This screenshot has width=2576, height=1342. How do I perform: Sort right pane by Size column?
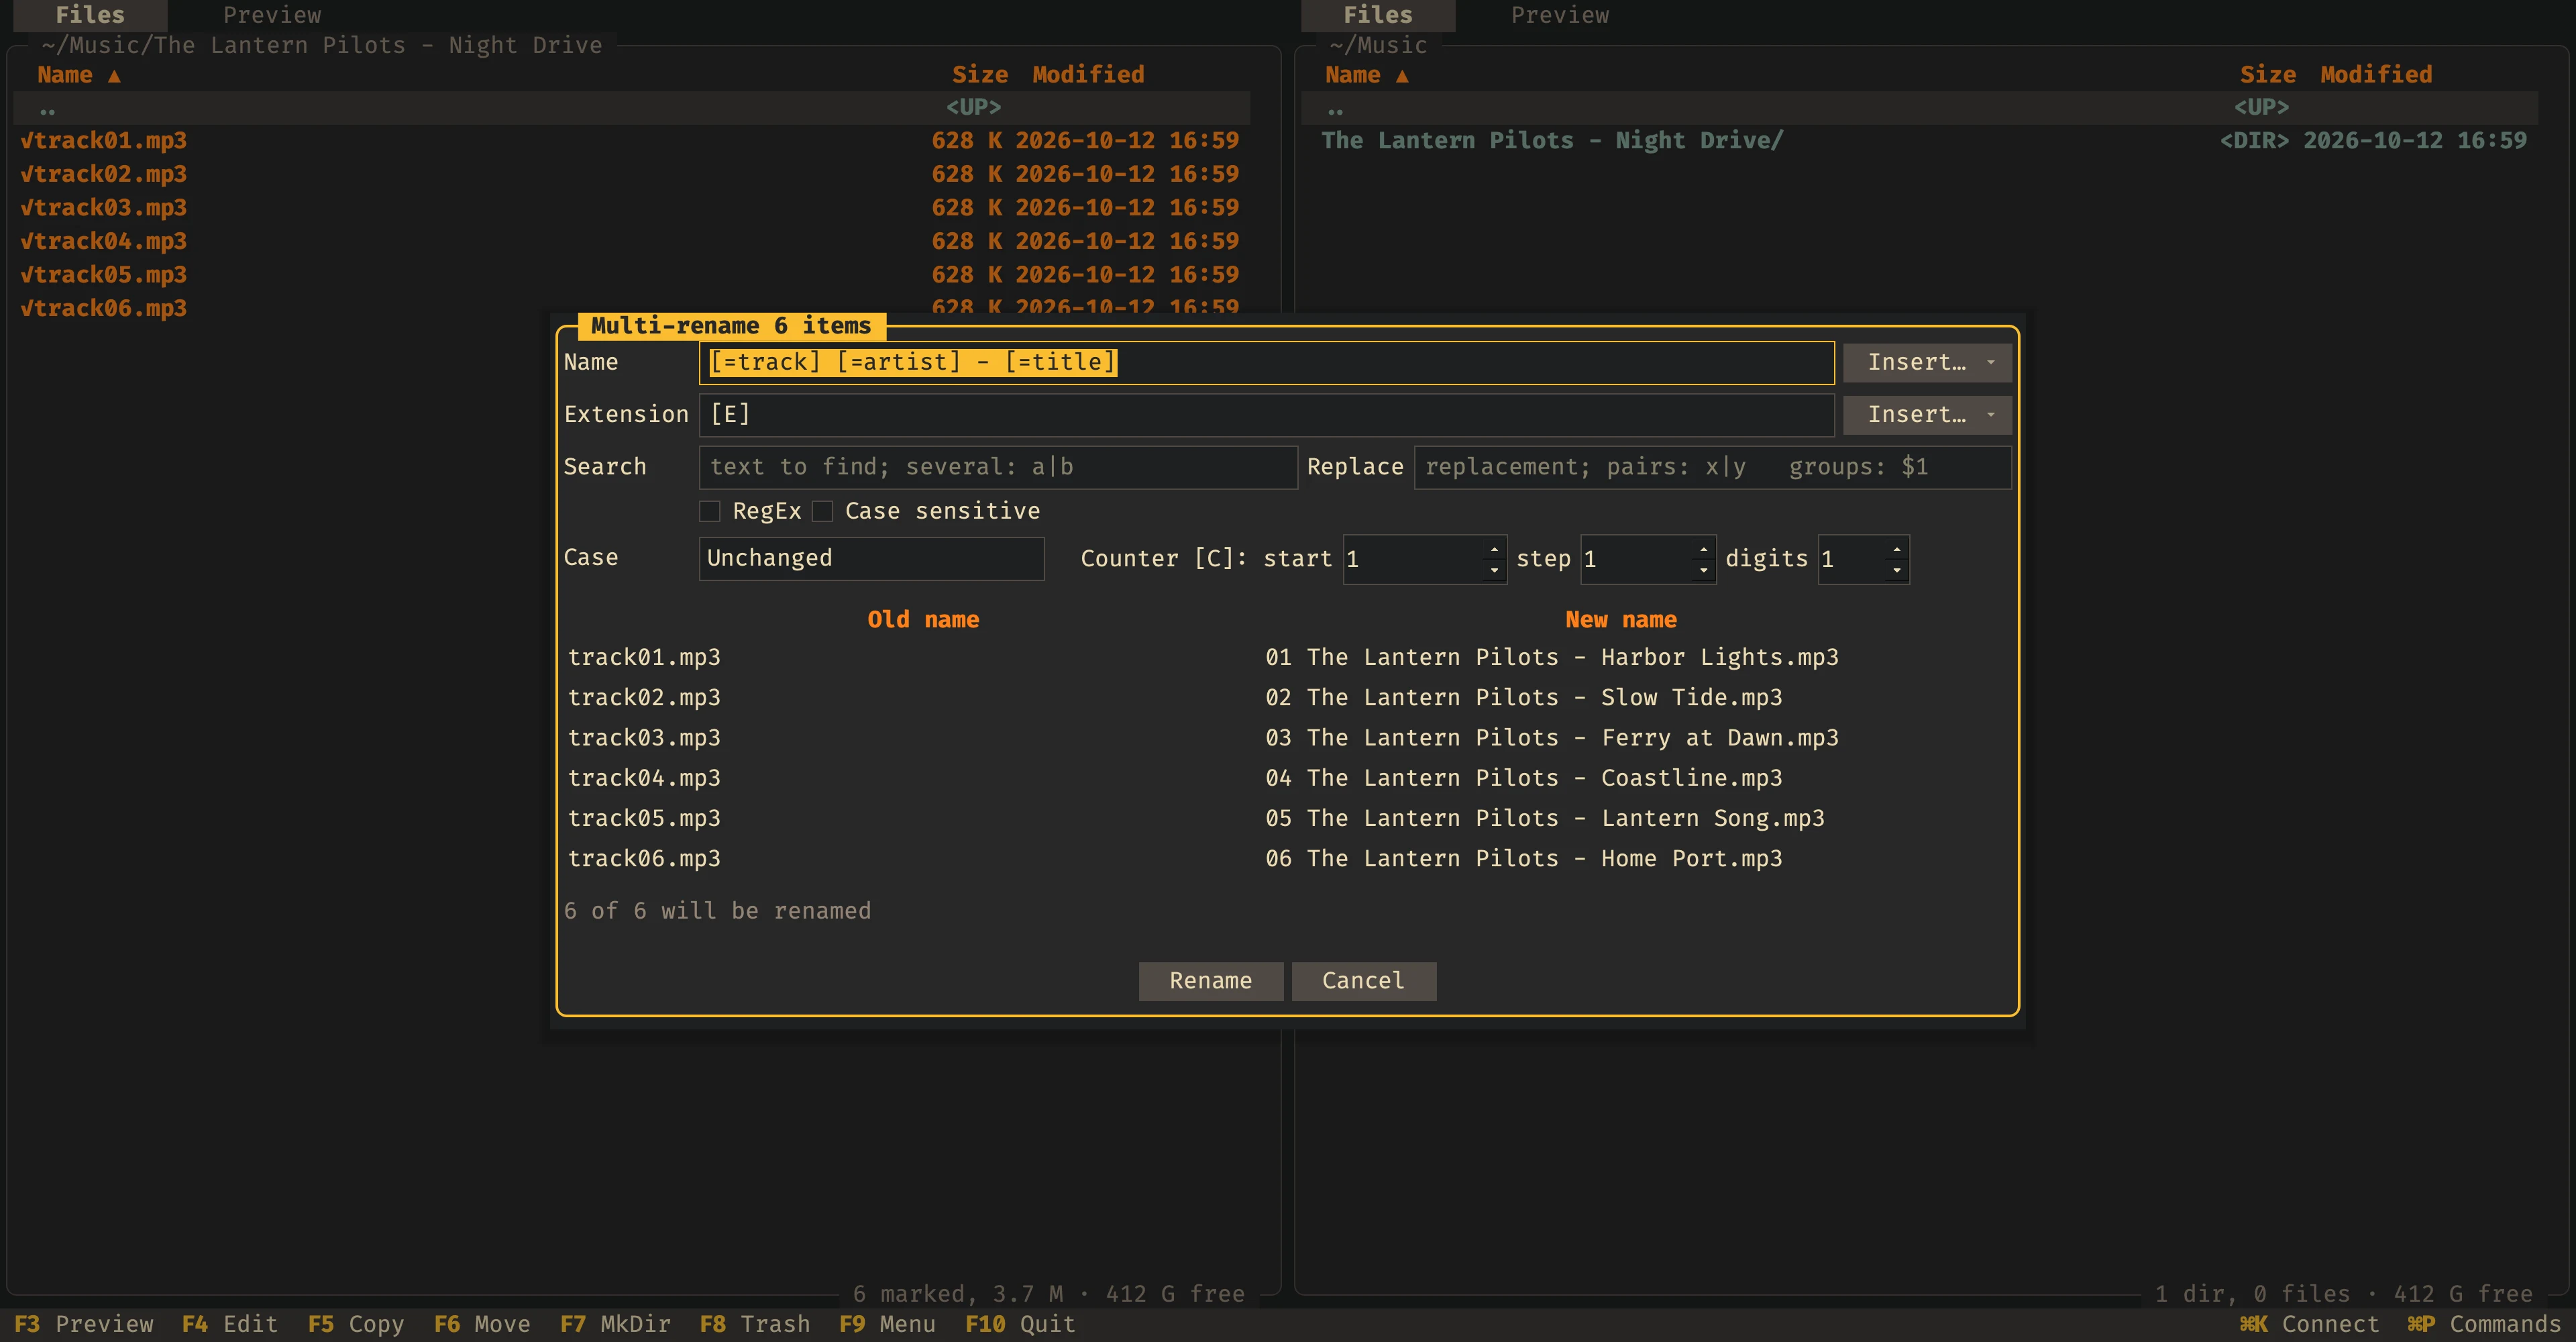point(2268,75)
